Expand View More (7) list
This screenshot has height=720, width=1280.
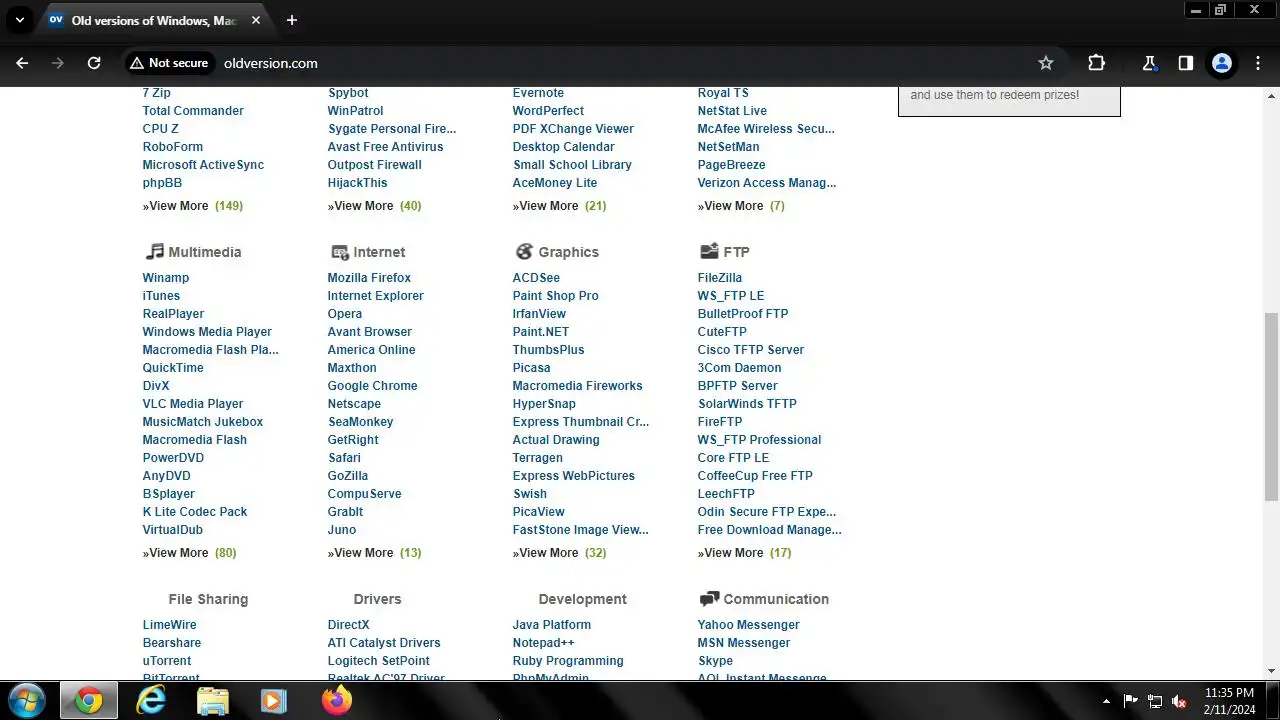(741, 206)
